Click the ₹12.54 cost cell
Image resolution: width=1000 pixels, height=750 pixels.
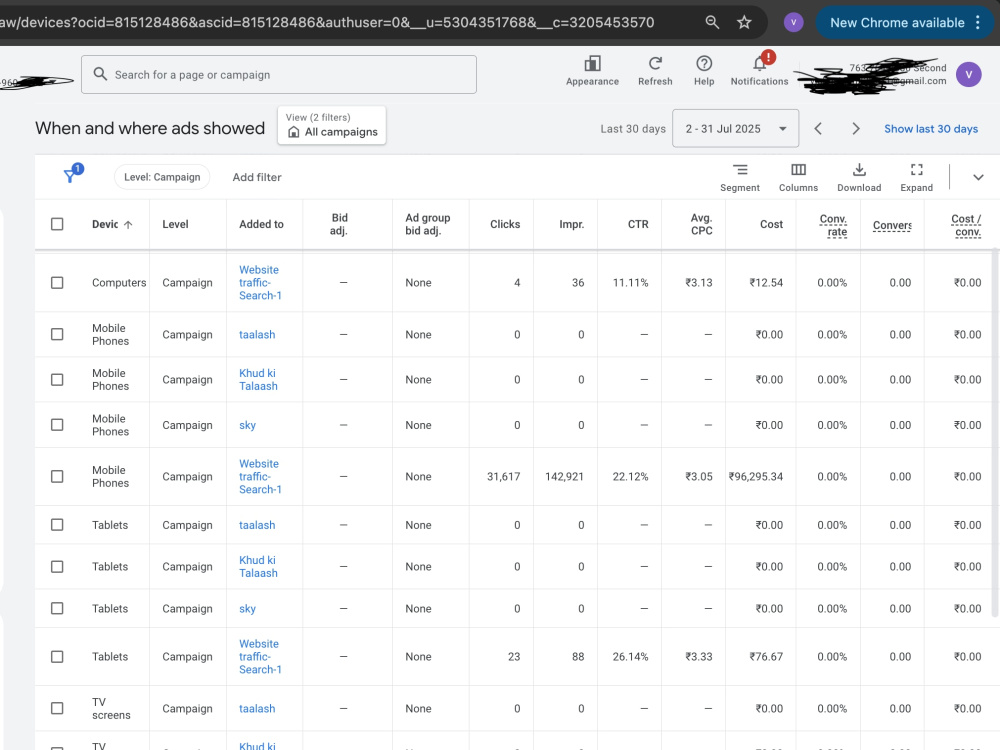click(x=766, y=283)
